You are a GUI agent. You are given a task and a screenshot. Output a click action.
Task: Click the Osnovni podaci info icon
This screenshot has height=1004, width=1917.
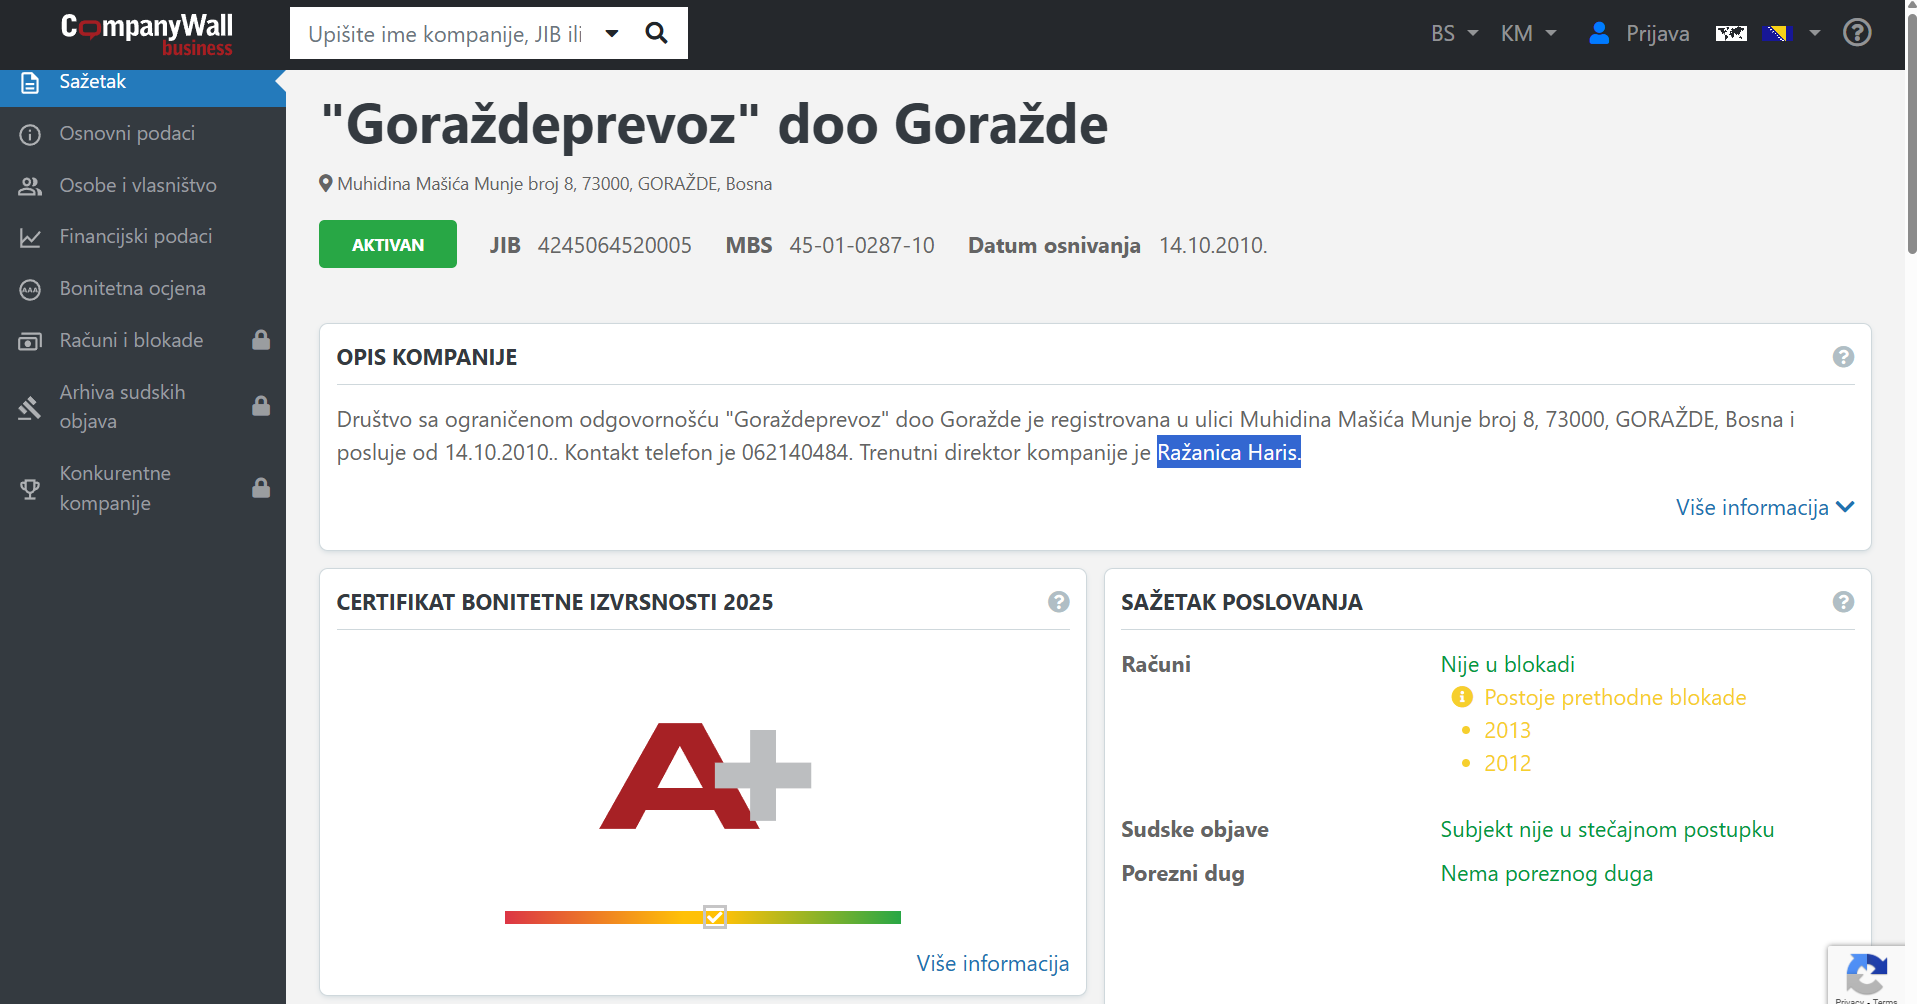pyautogui.click(x=30, y=134)
